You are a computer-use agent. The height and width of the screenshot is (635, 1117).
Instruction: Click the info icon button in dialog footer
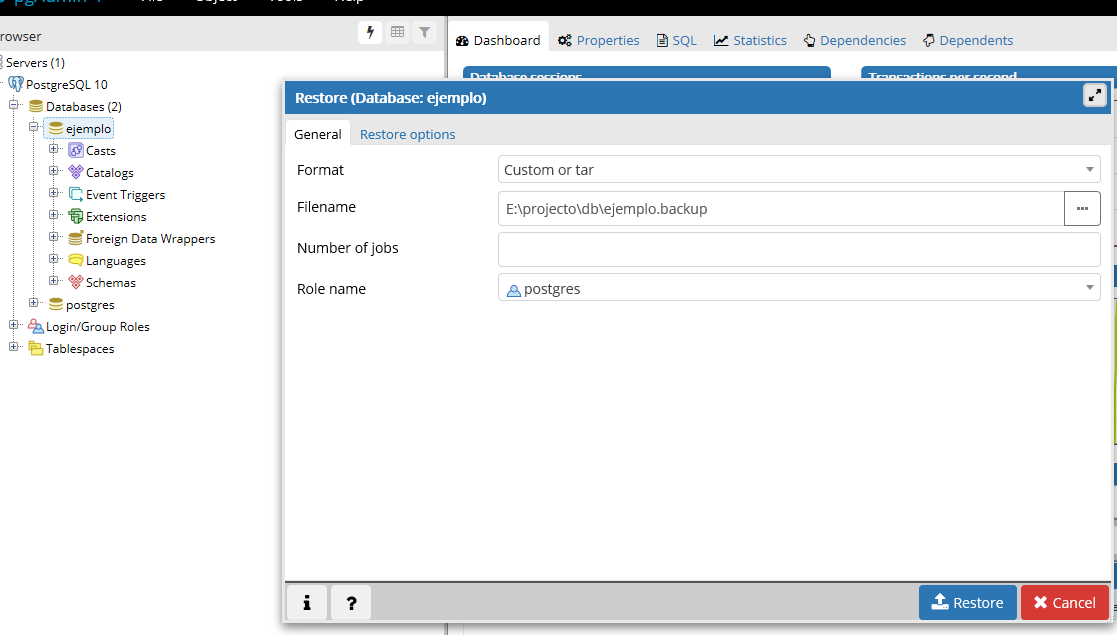307,603
